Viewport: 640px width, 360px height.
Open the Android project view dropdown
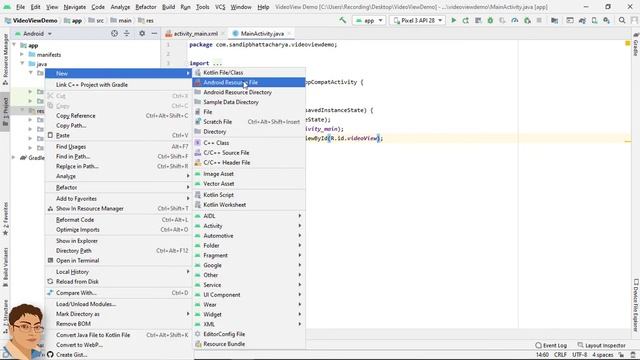point(33,33)
